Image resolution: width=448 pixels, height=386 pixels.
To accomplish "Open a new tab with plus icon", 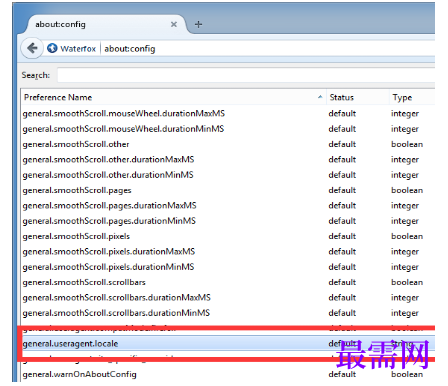I will [x=198, y=24].
